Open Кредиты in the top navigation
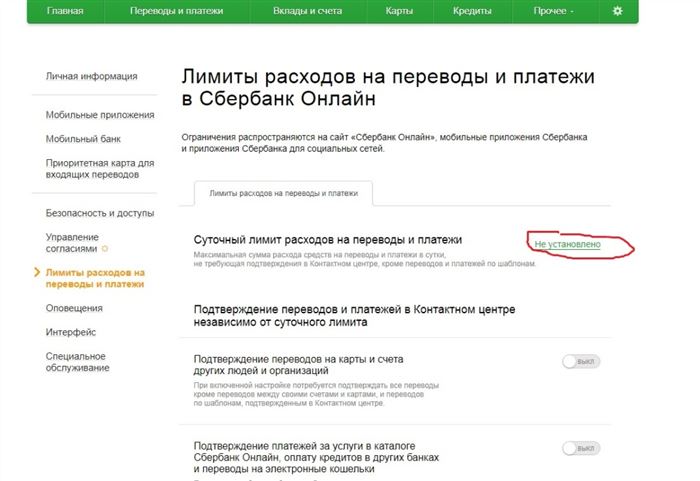The image size is (700, 481). tap(472, 11)
